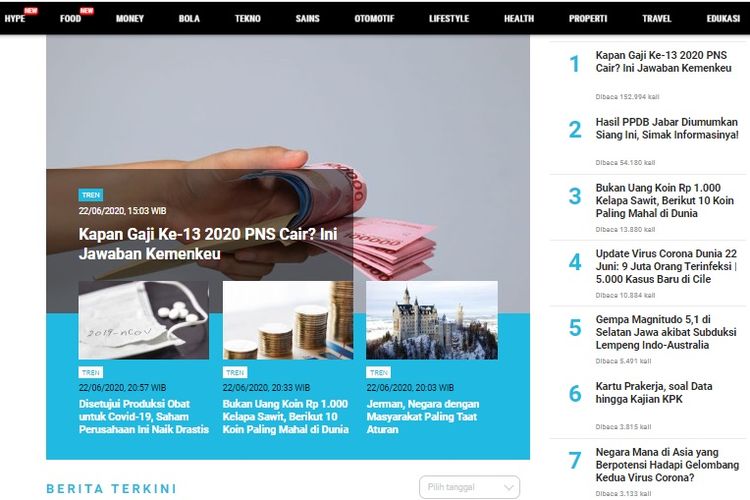Screen dimensions: 750x500
Task: Click the dropdown chevron in Pilih tanggal
Action: tap(508, 488)
